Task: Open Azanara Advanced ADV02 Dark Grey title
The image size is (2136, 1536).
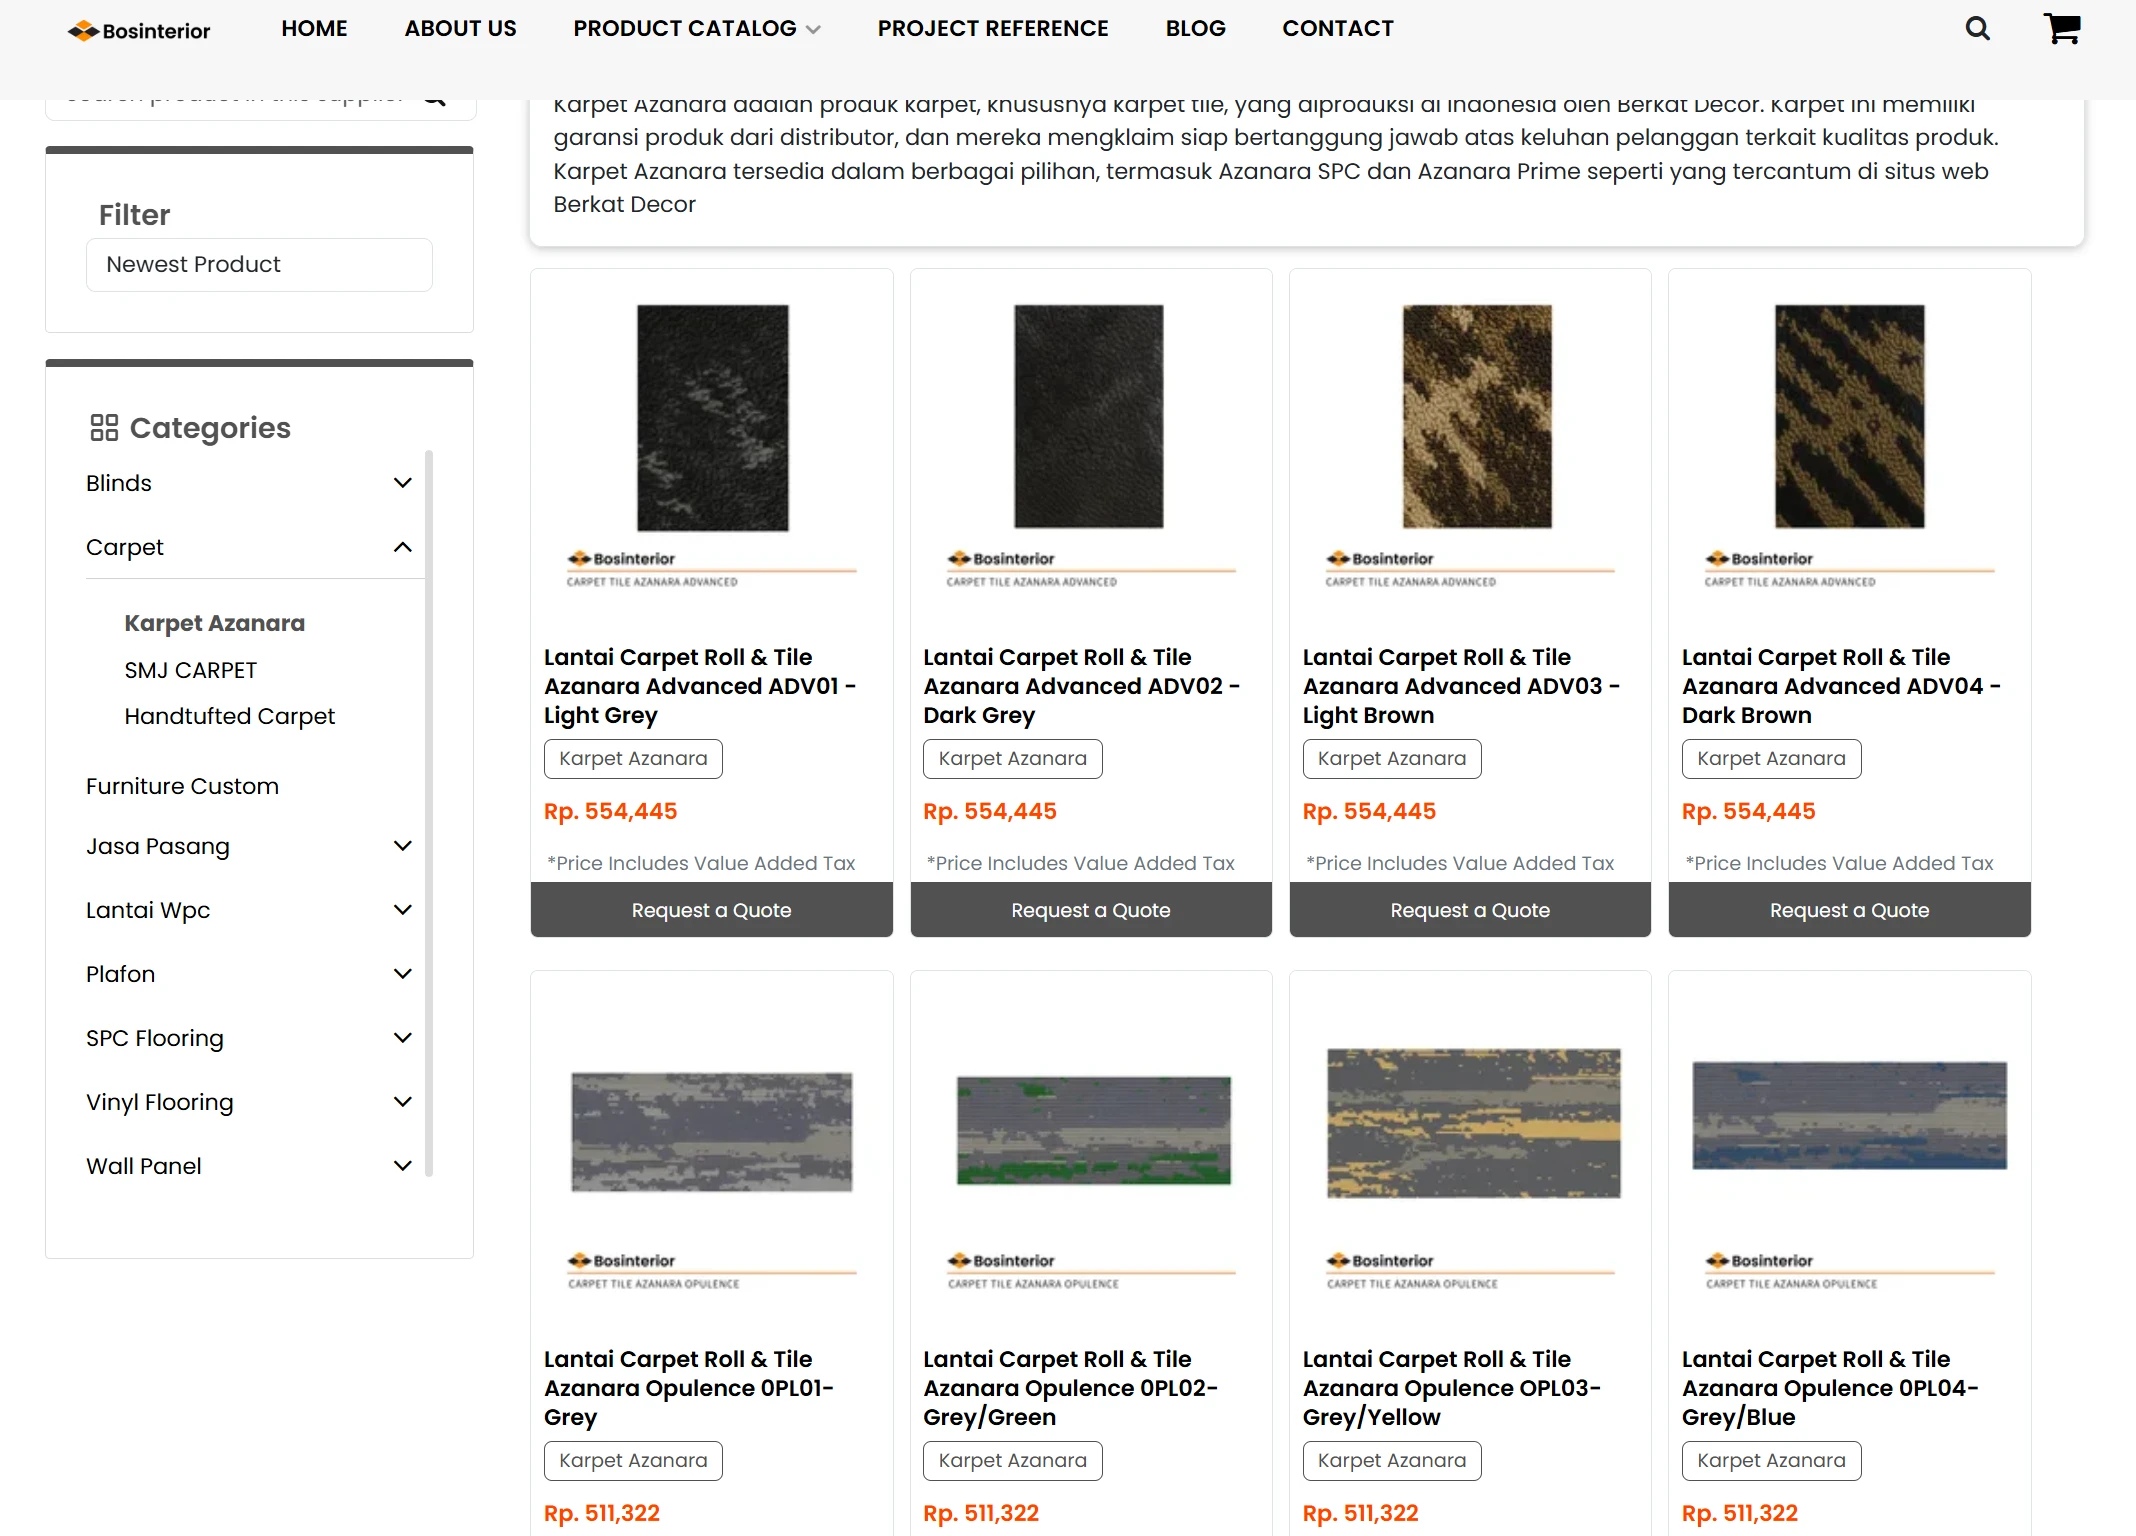Action: tap(1082, 686)
